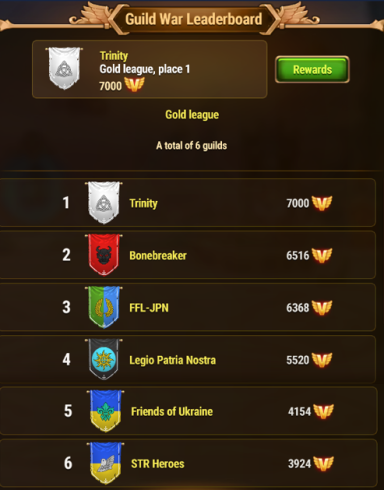384x490 pixels.
Task: Select Friends of Ukraine guild name
Action: click(172, 412)
